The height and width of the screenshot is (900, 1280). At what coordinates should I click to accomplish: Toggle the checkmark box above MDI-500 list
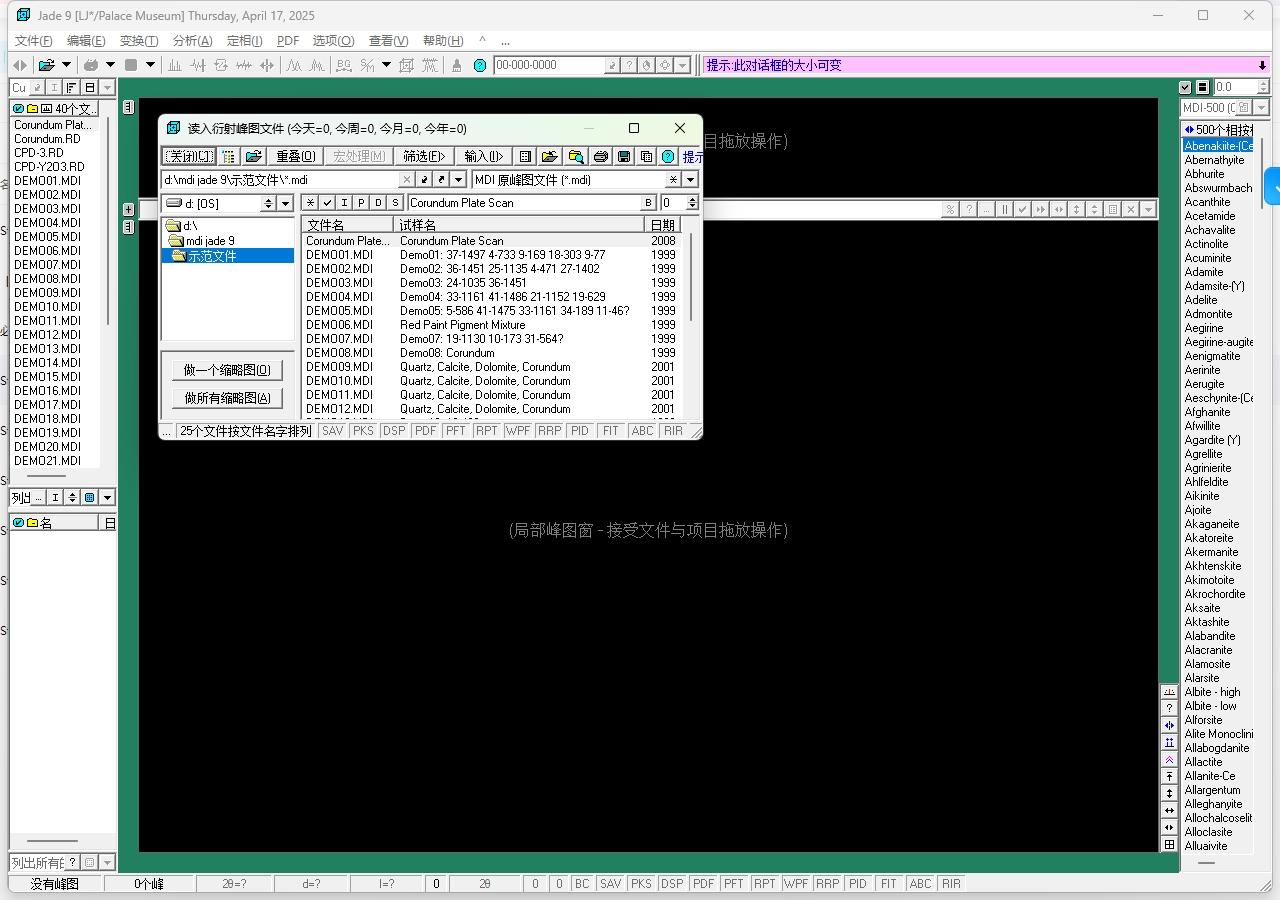pyautogui.click(x=1186, y=88)
